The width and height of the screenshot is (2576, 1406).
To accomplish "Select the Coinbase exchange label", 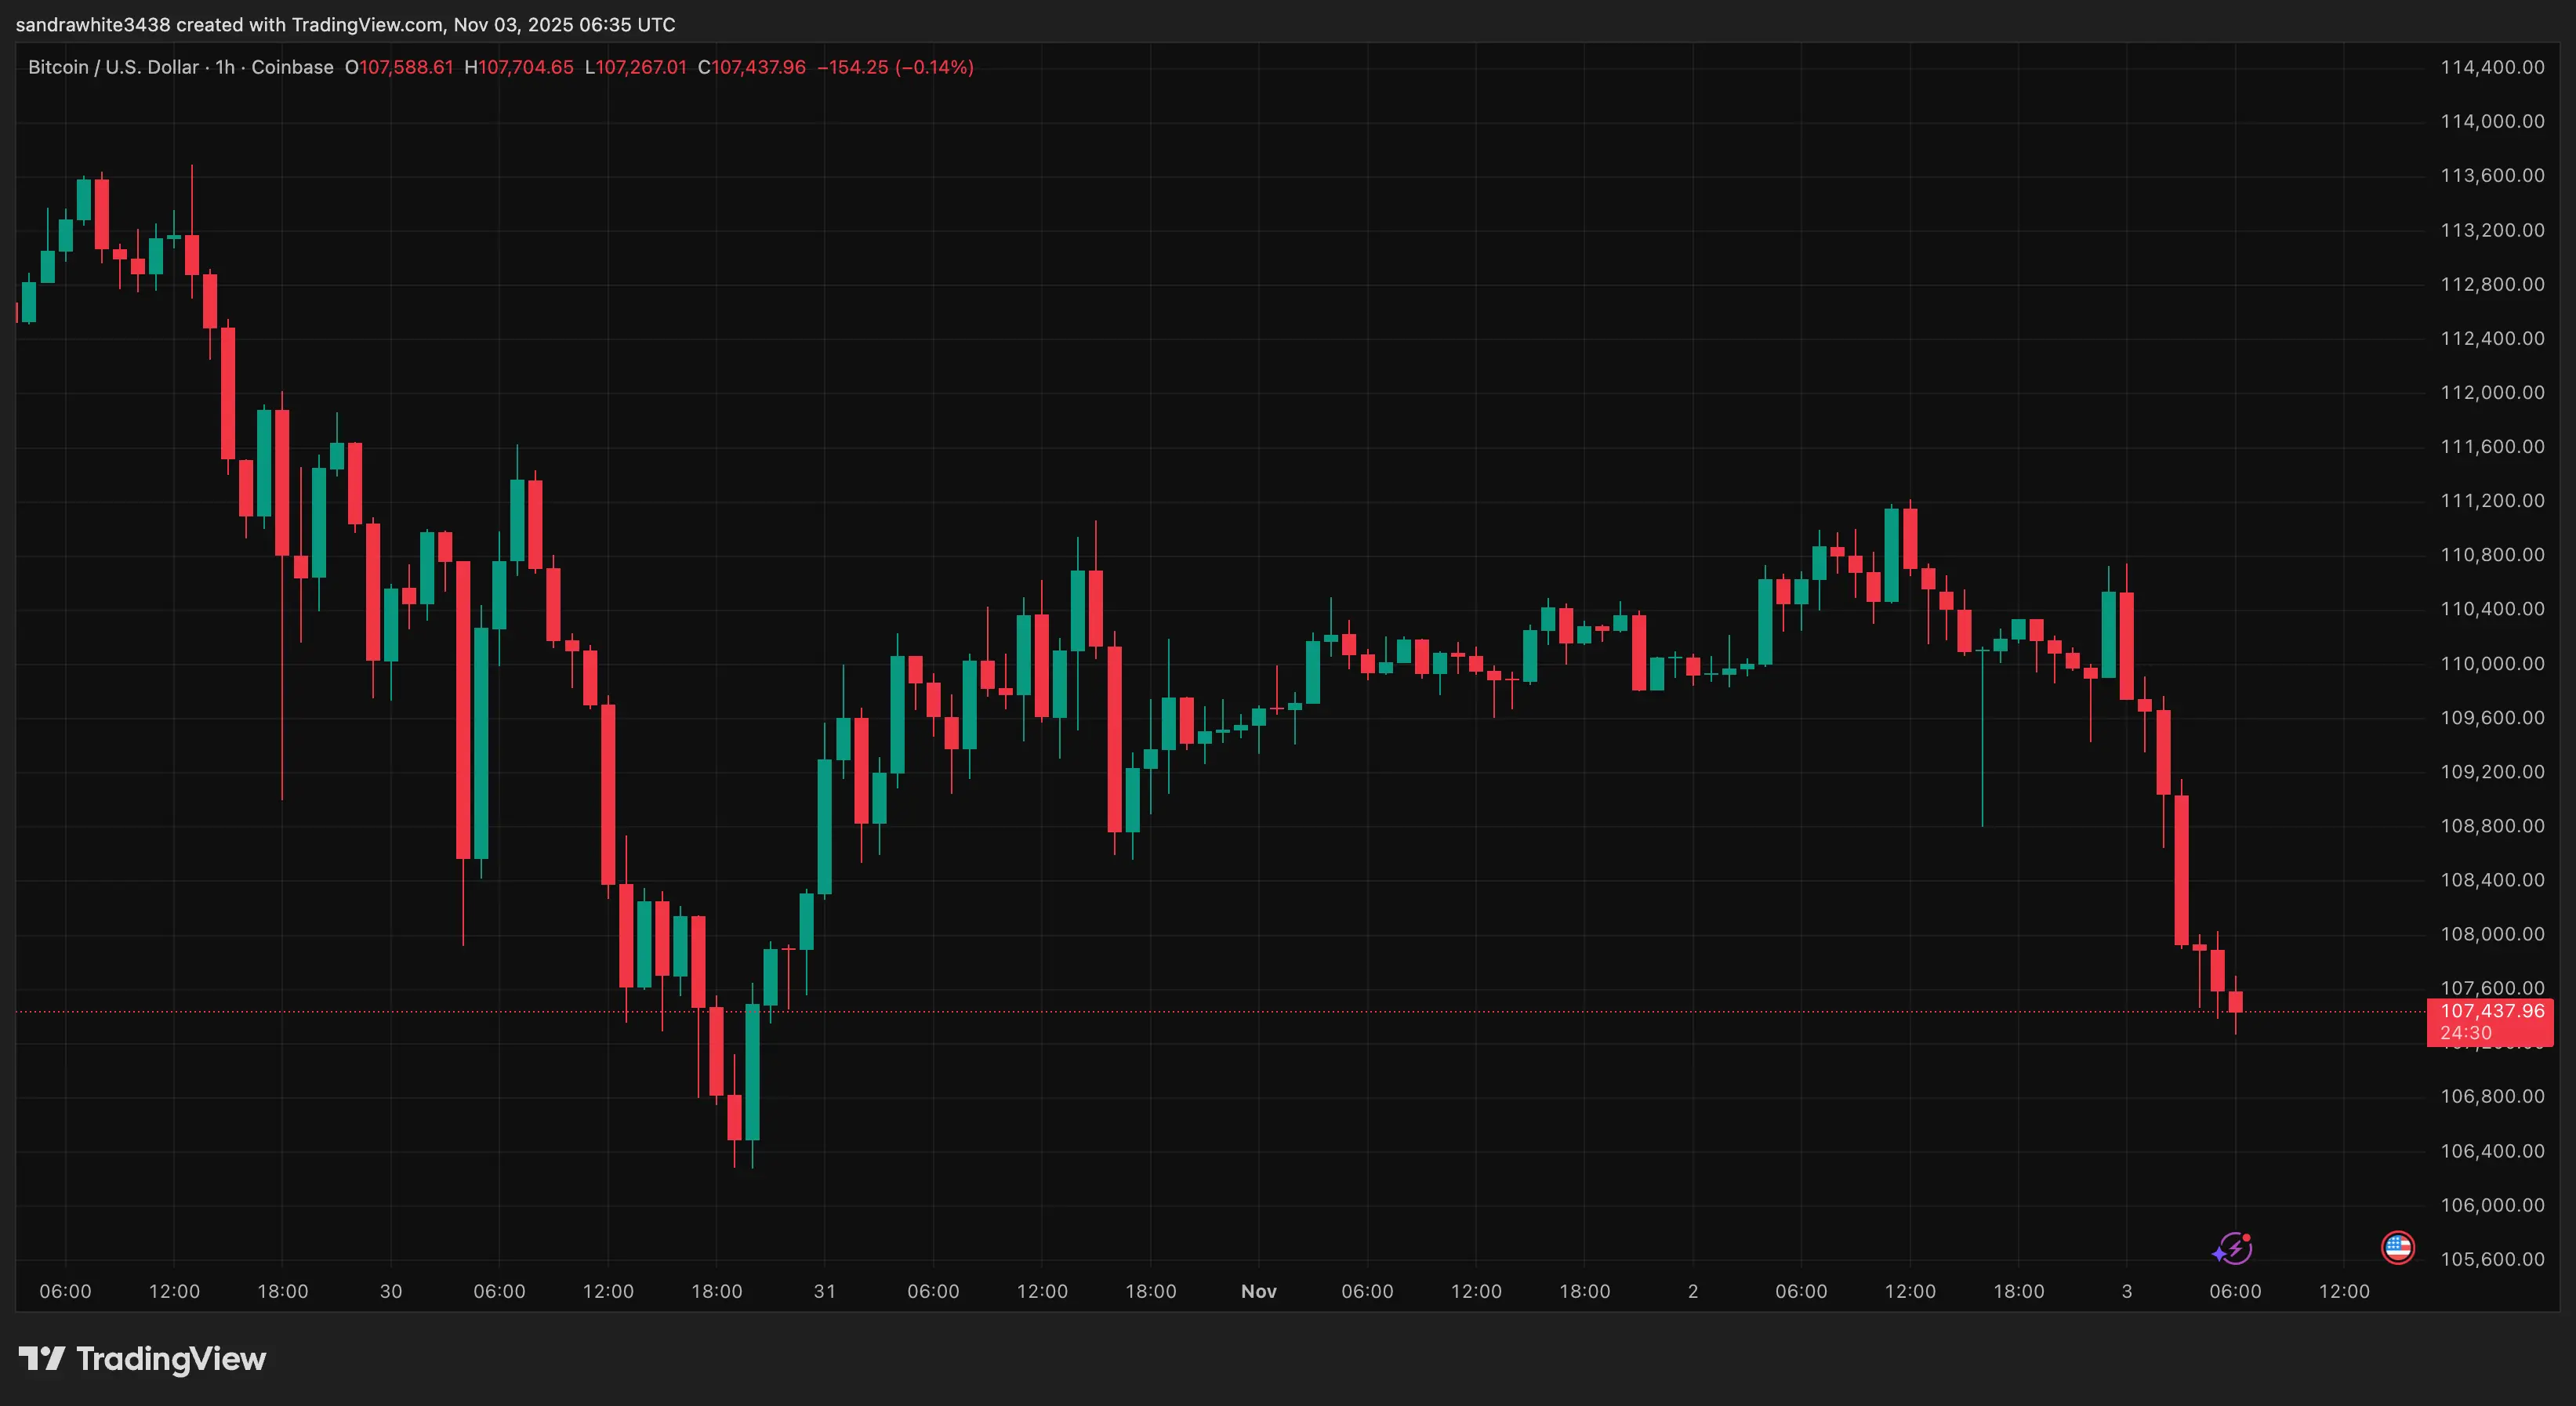I will (x=293, y=67).
